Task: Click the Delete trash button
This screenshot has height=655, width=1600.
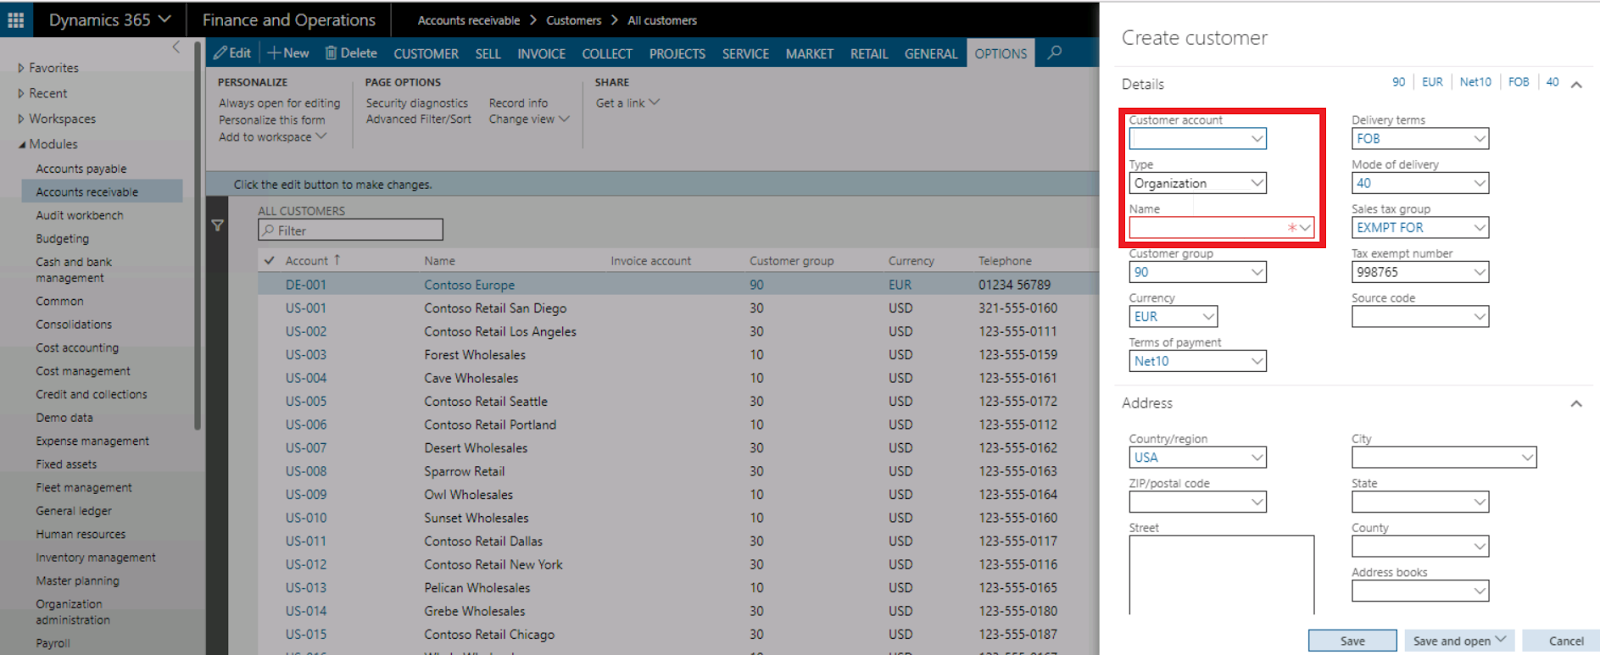Action: point(351,53)
